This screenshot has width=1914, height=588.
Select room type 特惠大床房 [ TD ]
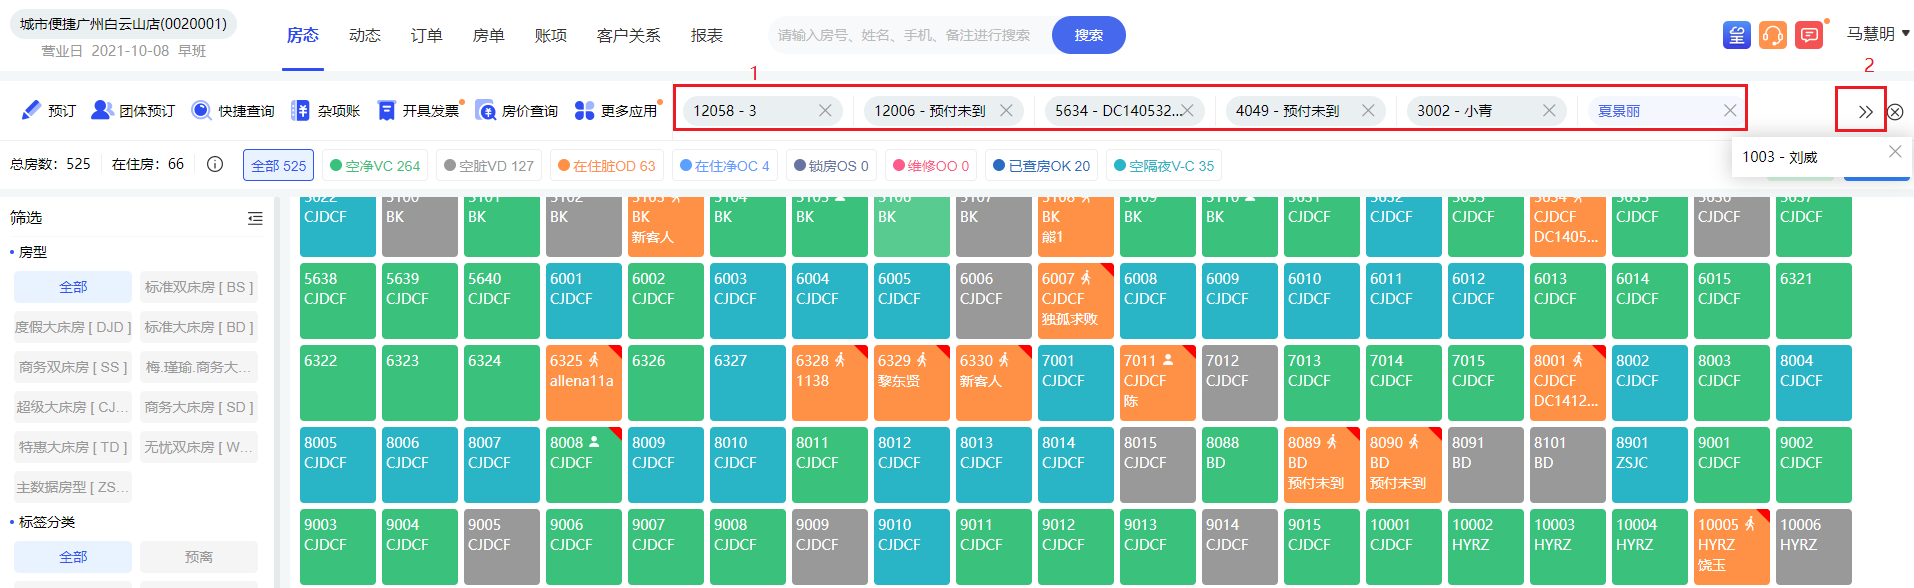(73, 447)
